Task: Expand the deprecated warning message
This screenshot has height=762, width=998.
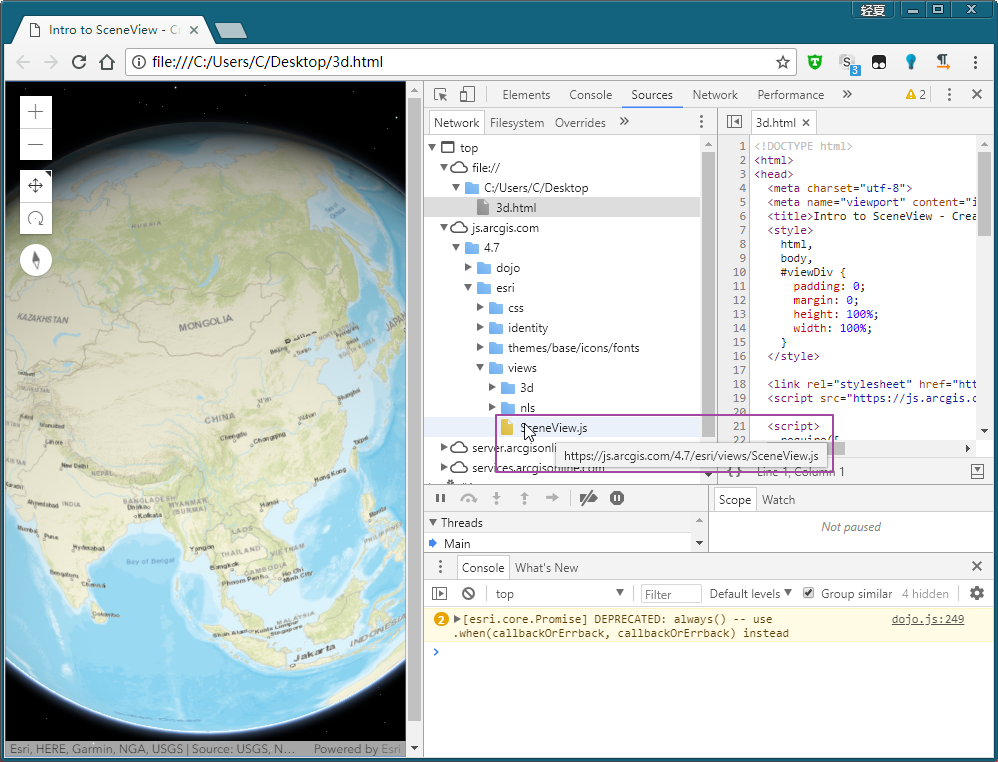Action: (457, 619)
